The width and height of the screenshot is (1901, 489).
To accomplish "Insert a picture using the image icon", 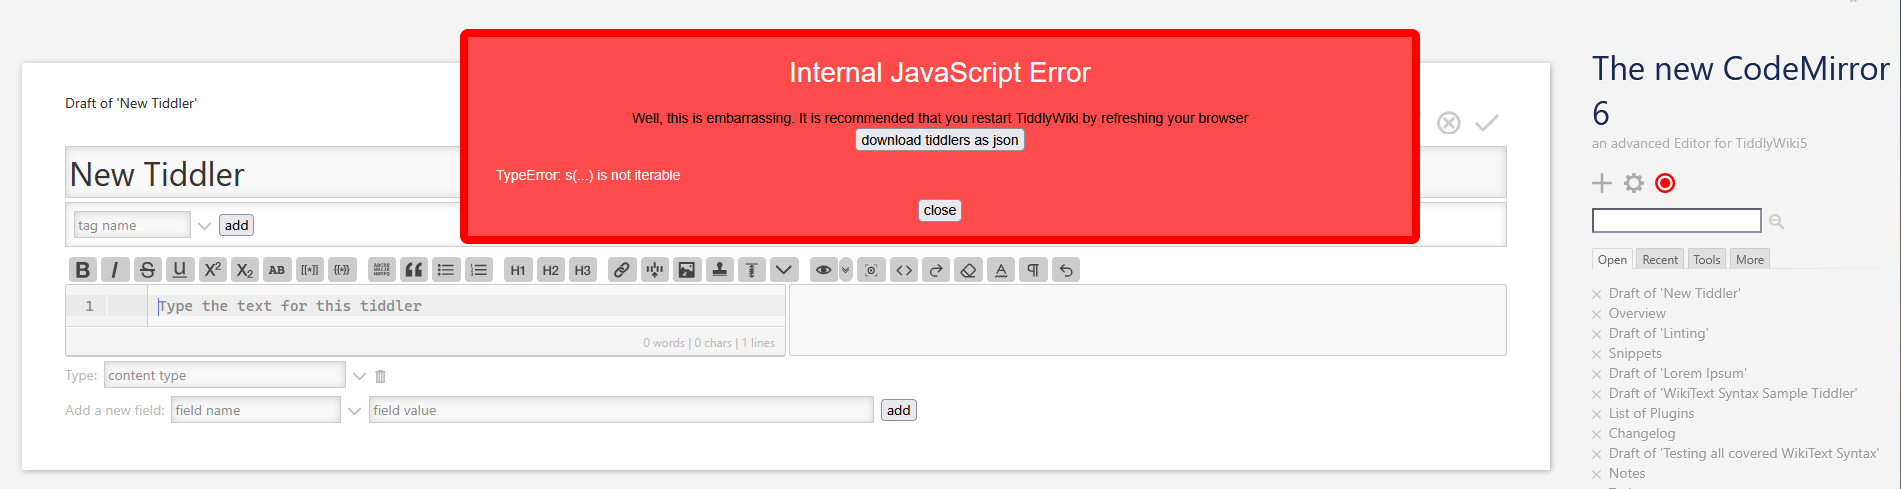I will 687,270.
